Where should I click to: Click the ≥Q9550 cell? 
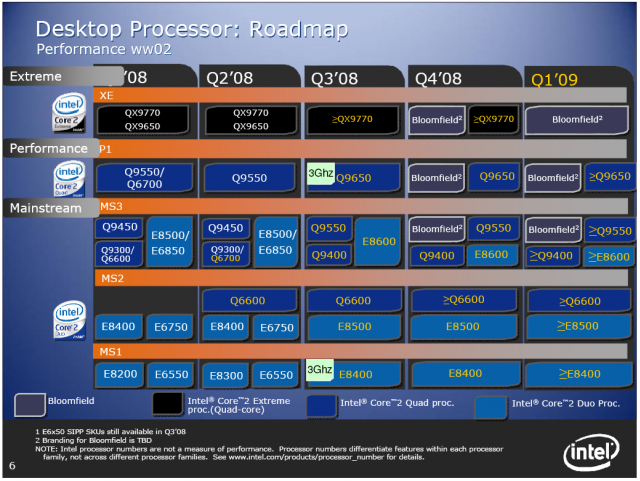pyautogui.click(x=610, y=231)
